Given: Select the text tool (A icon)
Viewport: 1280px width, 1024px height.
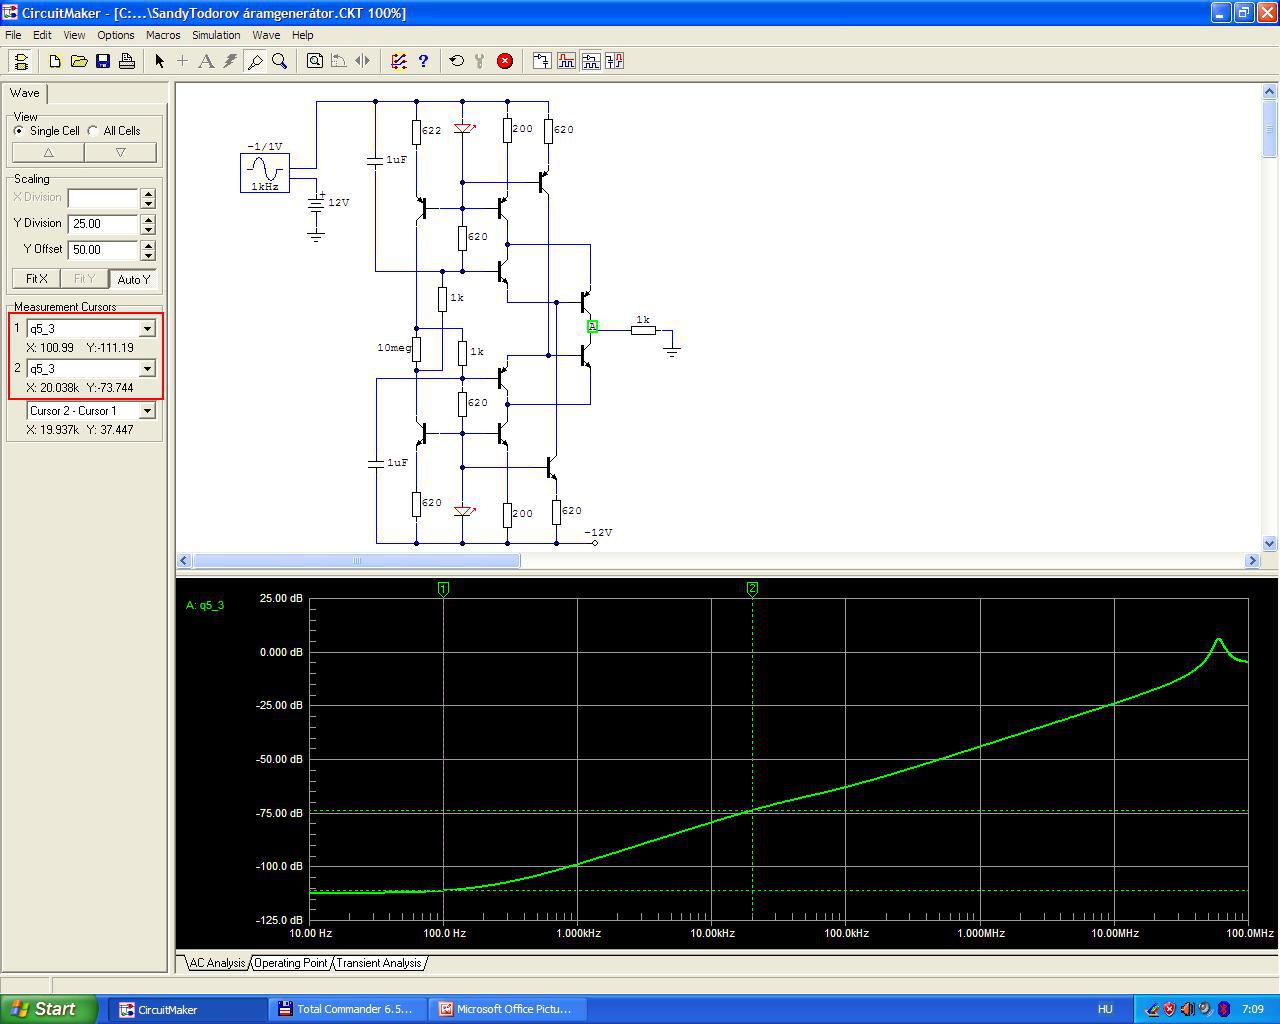Looking at the screenshot, I should point(206,61).
